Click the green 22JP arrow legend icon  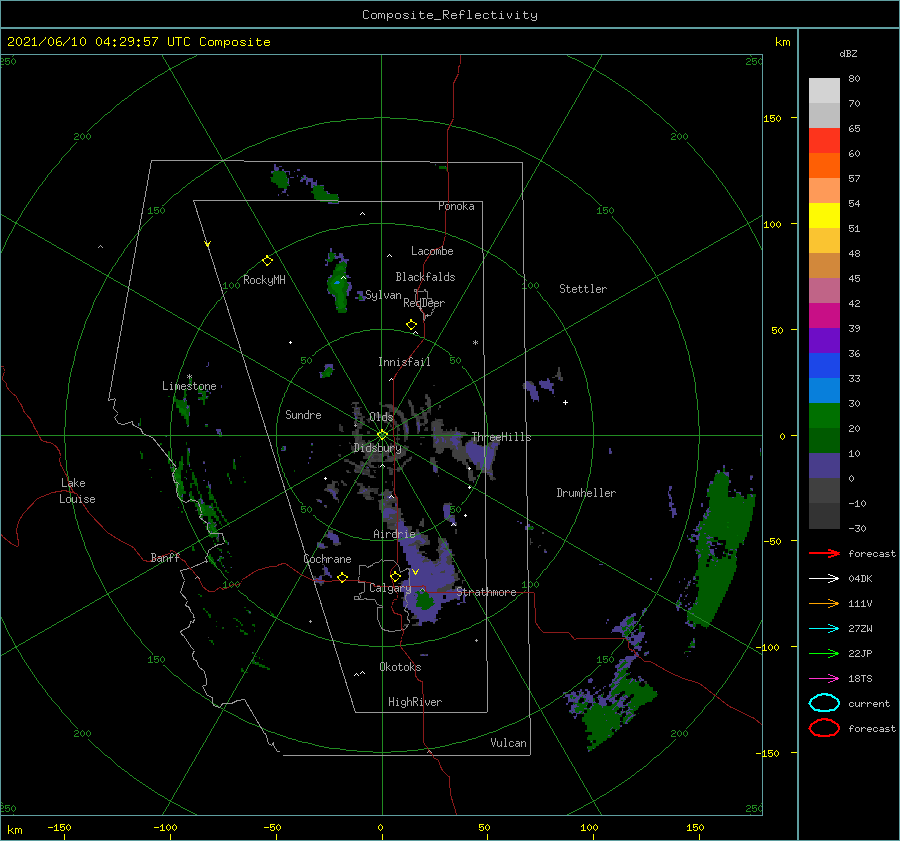pyautogui.click(x=824, y=653)
